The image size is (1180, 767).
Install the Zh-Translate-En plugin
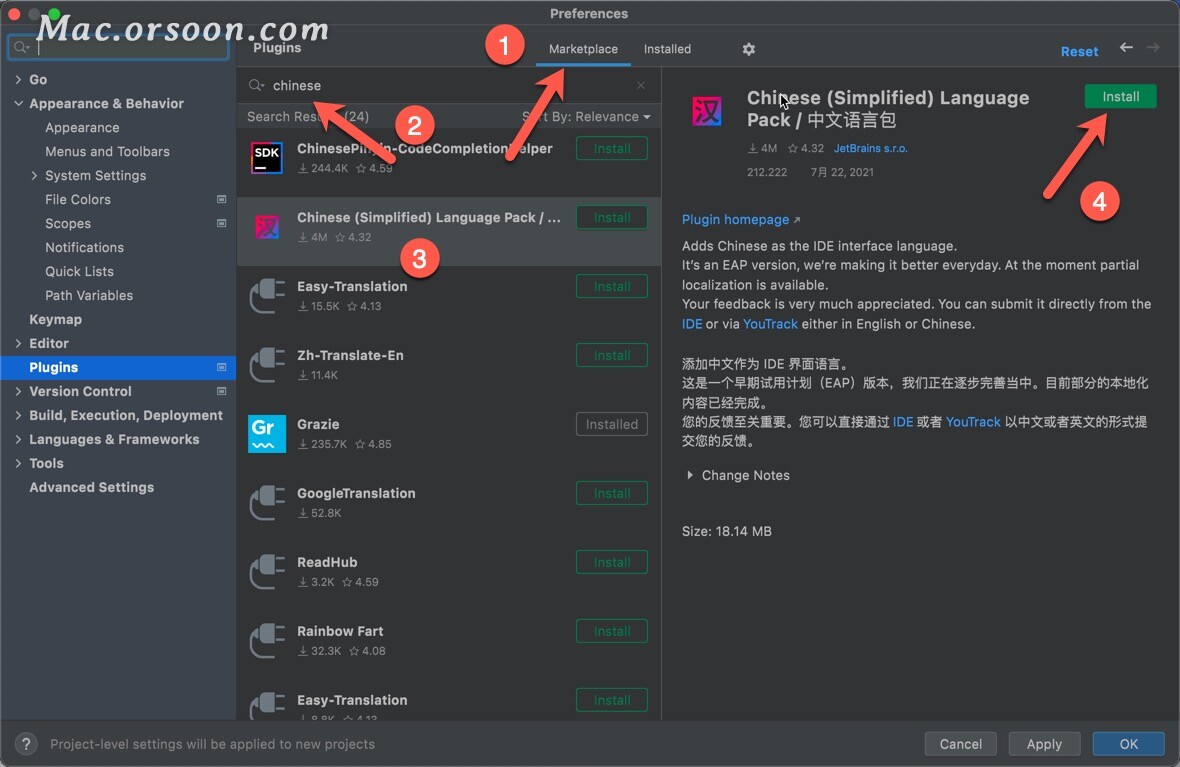coord(612,355)
